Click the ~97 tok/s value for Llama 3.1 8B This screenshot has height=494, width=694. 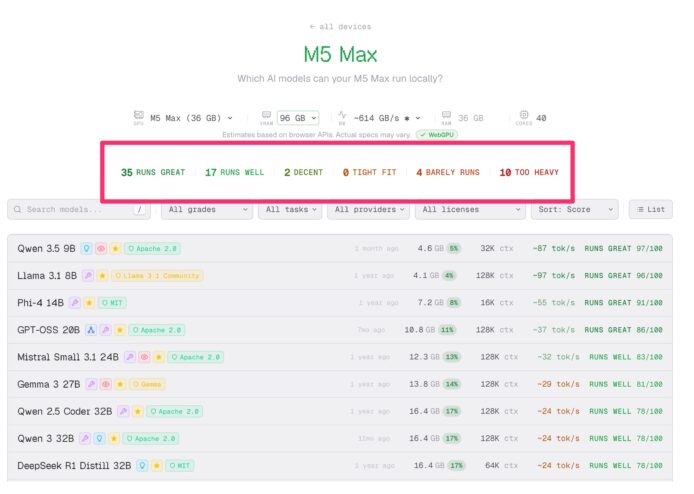point(554,276)
